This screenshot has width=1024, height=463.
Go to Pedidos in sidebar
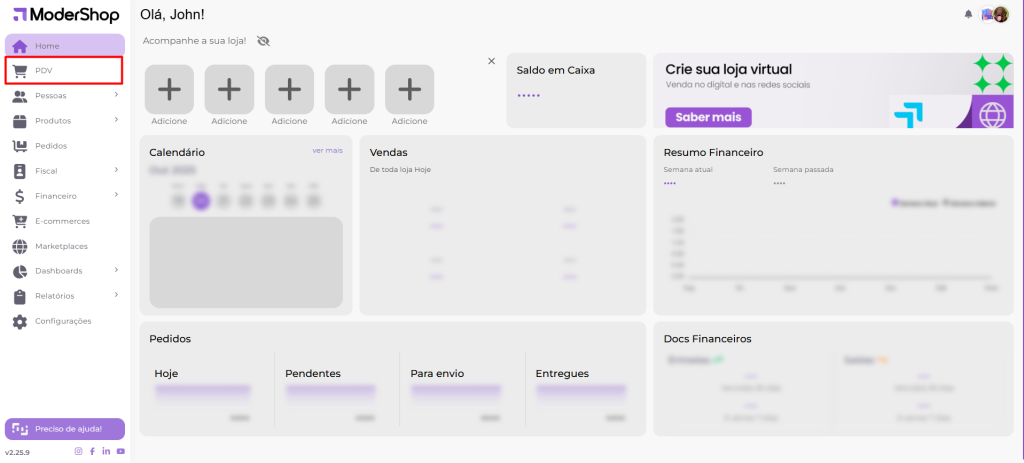(x=50, y=146)
